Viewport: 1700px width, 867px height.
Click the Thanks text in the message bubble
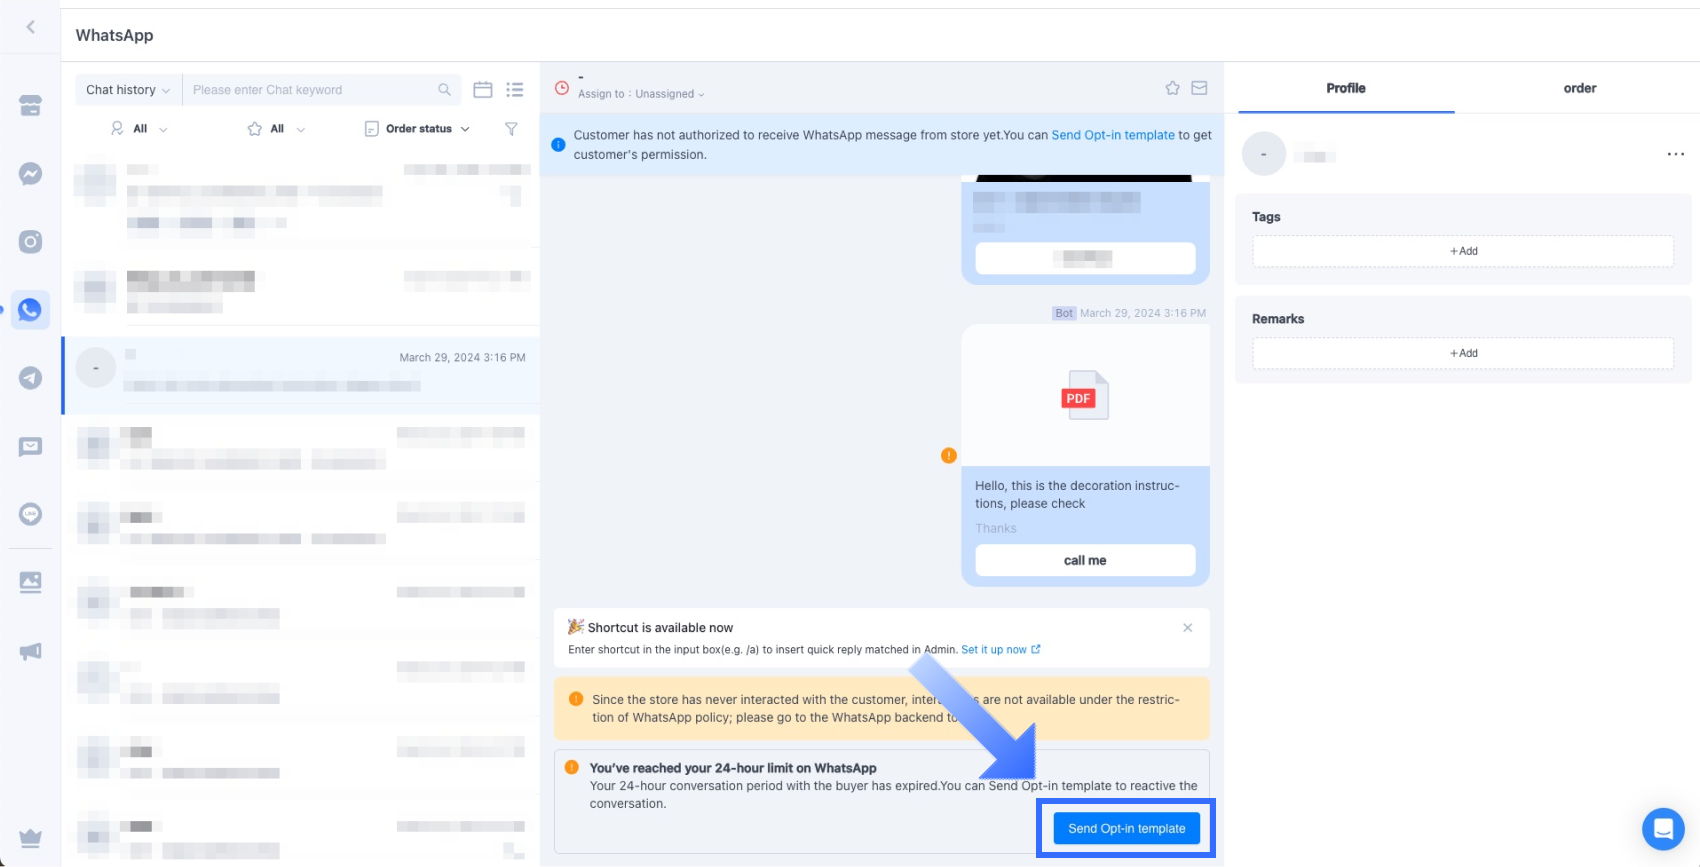click(x=996, y=528)
